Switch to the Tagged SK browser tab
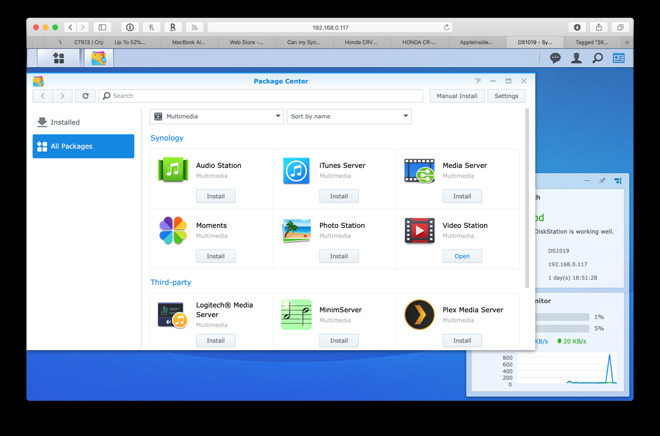 click(x=592, y=42)
